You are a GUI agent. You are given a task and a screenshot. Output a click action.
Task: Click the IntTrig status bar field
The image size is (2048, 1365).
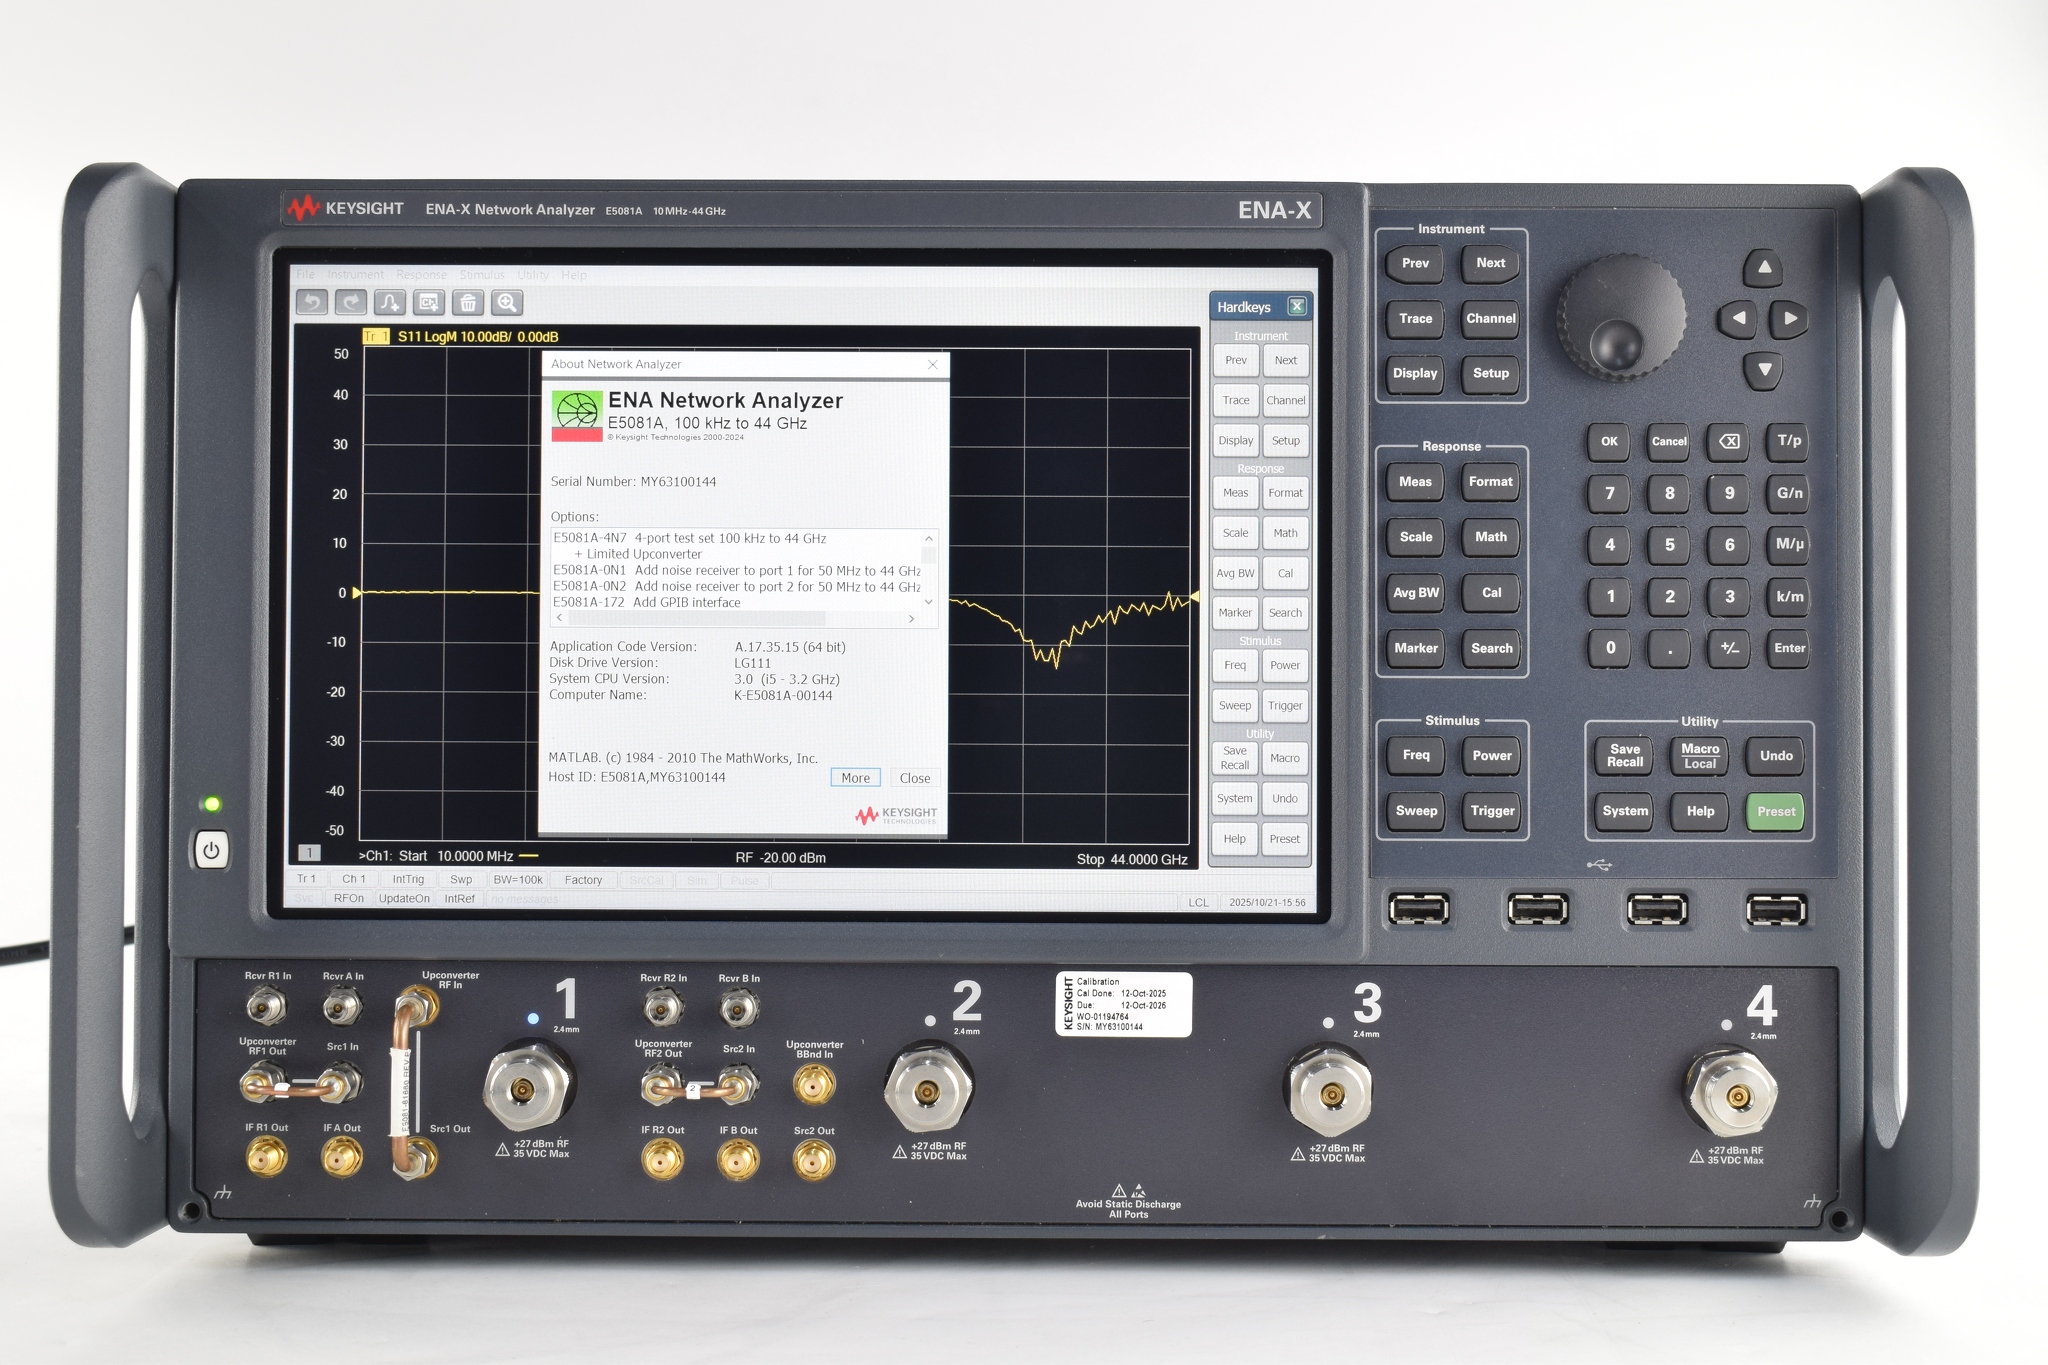tap(408, 880)
